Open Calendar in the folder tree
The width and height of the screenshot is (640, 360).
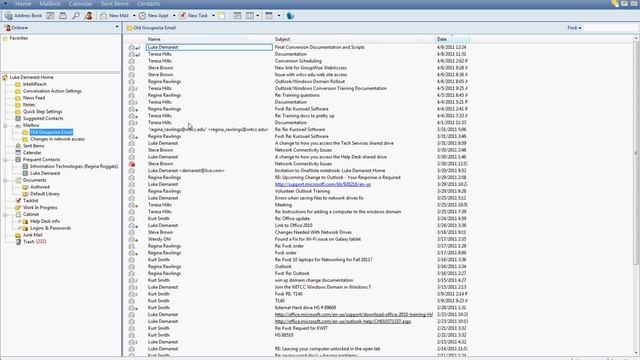[32, 153]
